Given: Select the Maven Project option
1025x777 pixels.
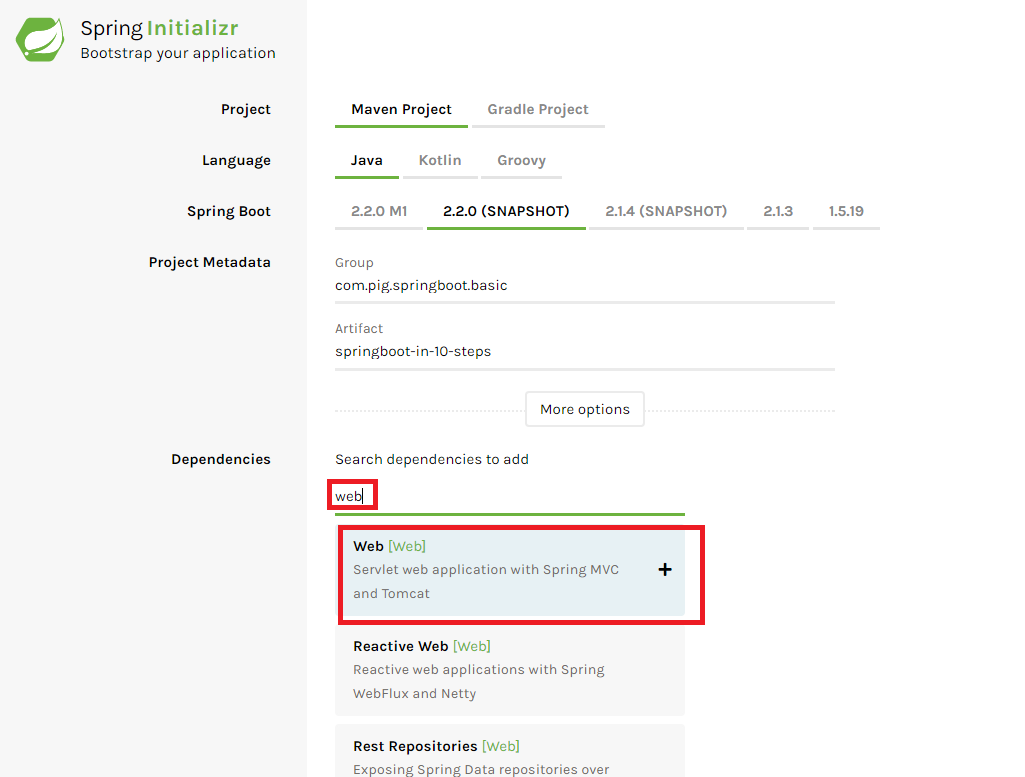Looking at the screenshot, I should point(401,108).
